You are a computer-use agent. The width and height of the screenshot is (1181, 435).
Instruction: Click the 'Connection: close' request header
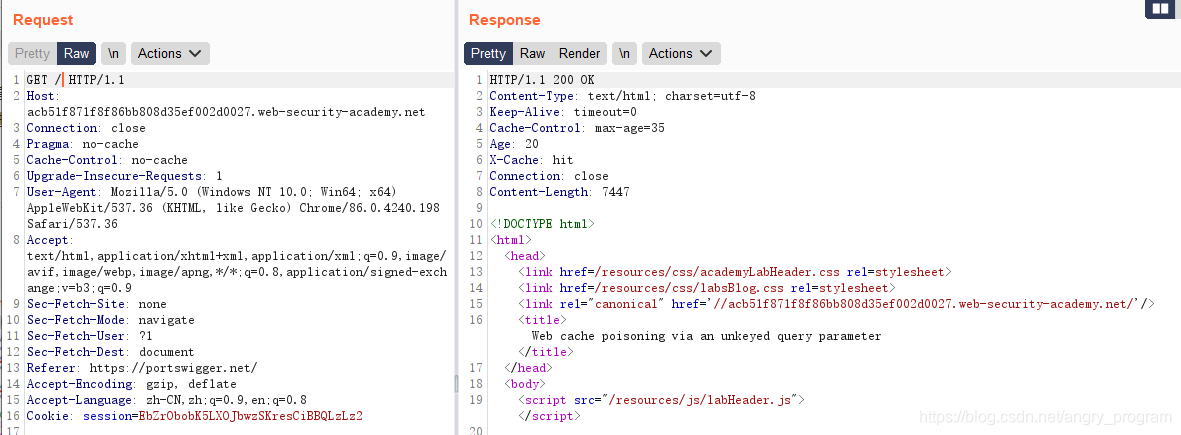(x=86, y=128)
